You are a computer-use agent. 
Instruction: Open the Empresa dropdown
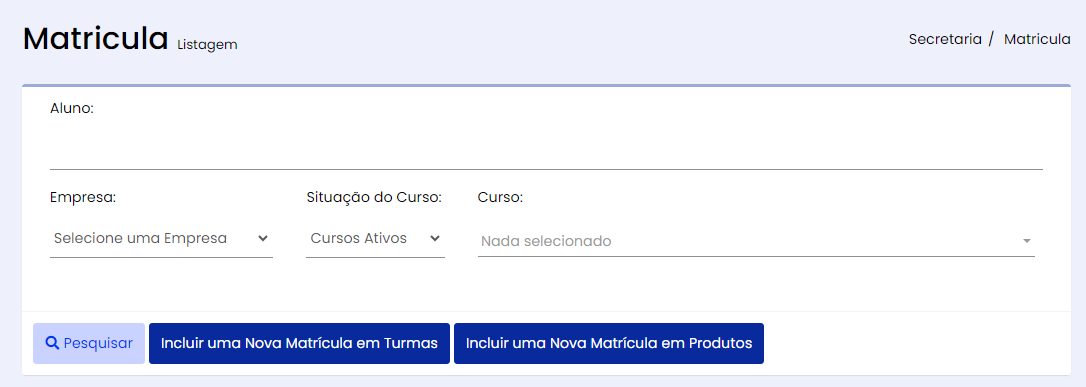[161, 239]
